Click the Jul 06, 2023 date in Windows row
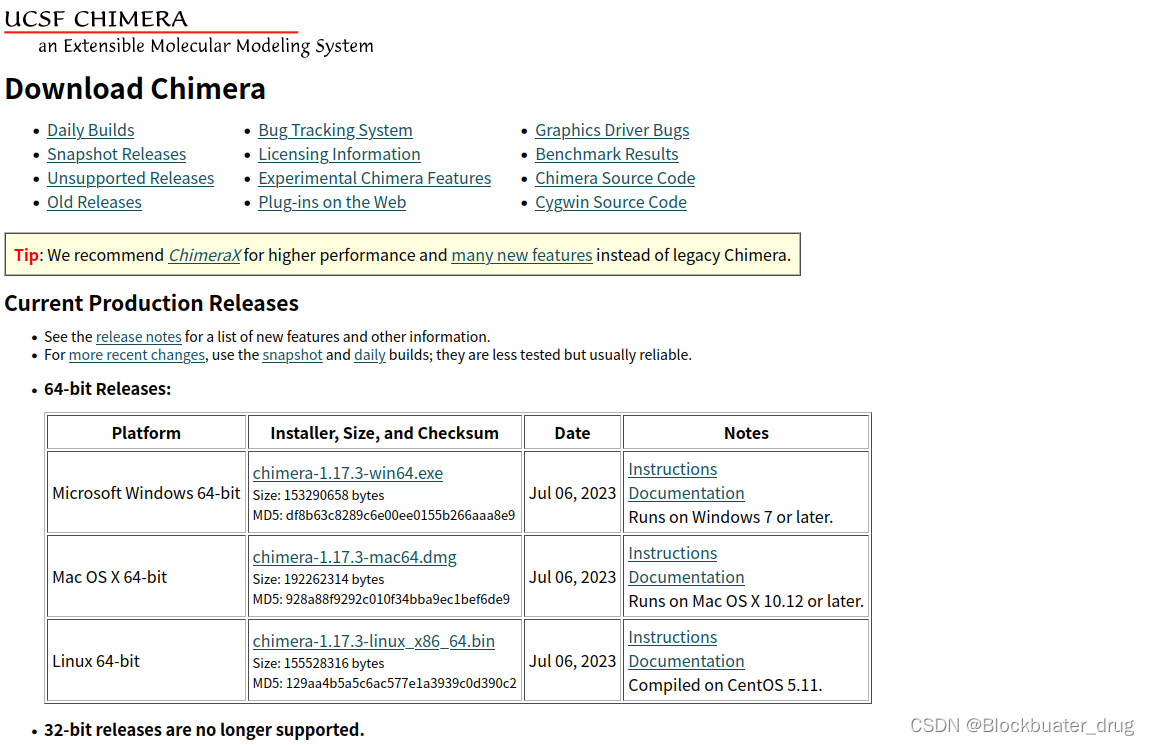Screen dimensions: 1149x745 tap(572, 494)
